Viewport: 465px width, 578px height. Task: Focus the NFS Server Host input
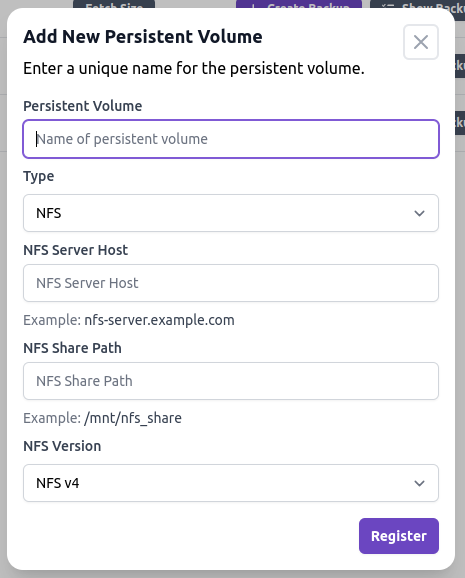click(231, 283)
